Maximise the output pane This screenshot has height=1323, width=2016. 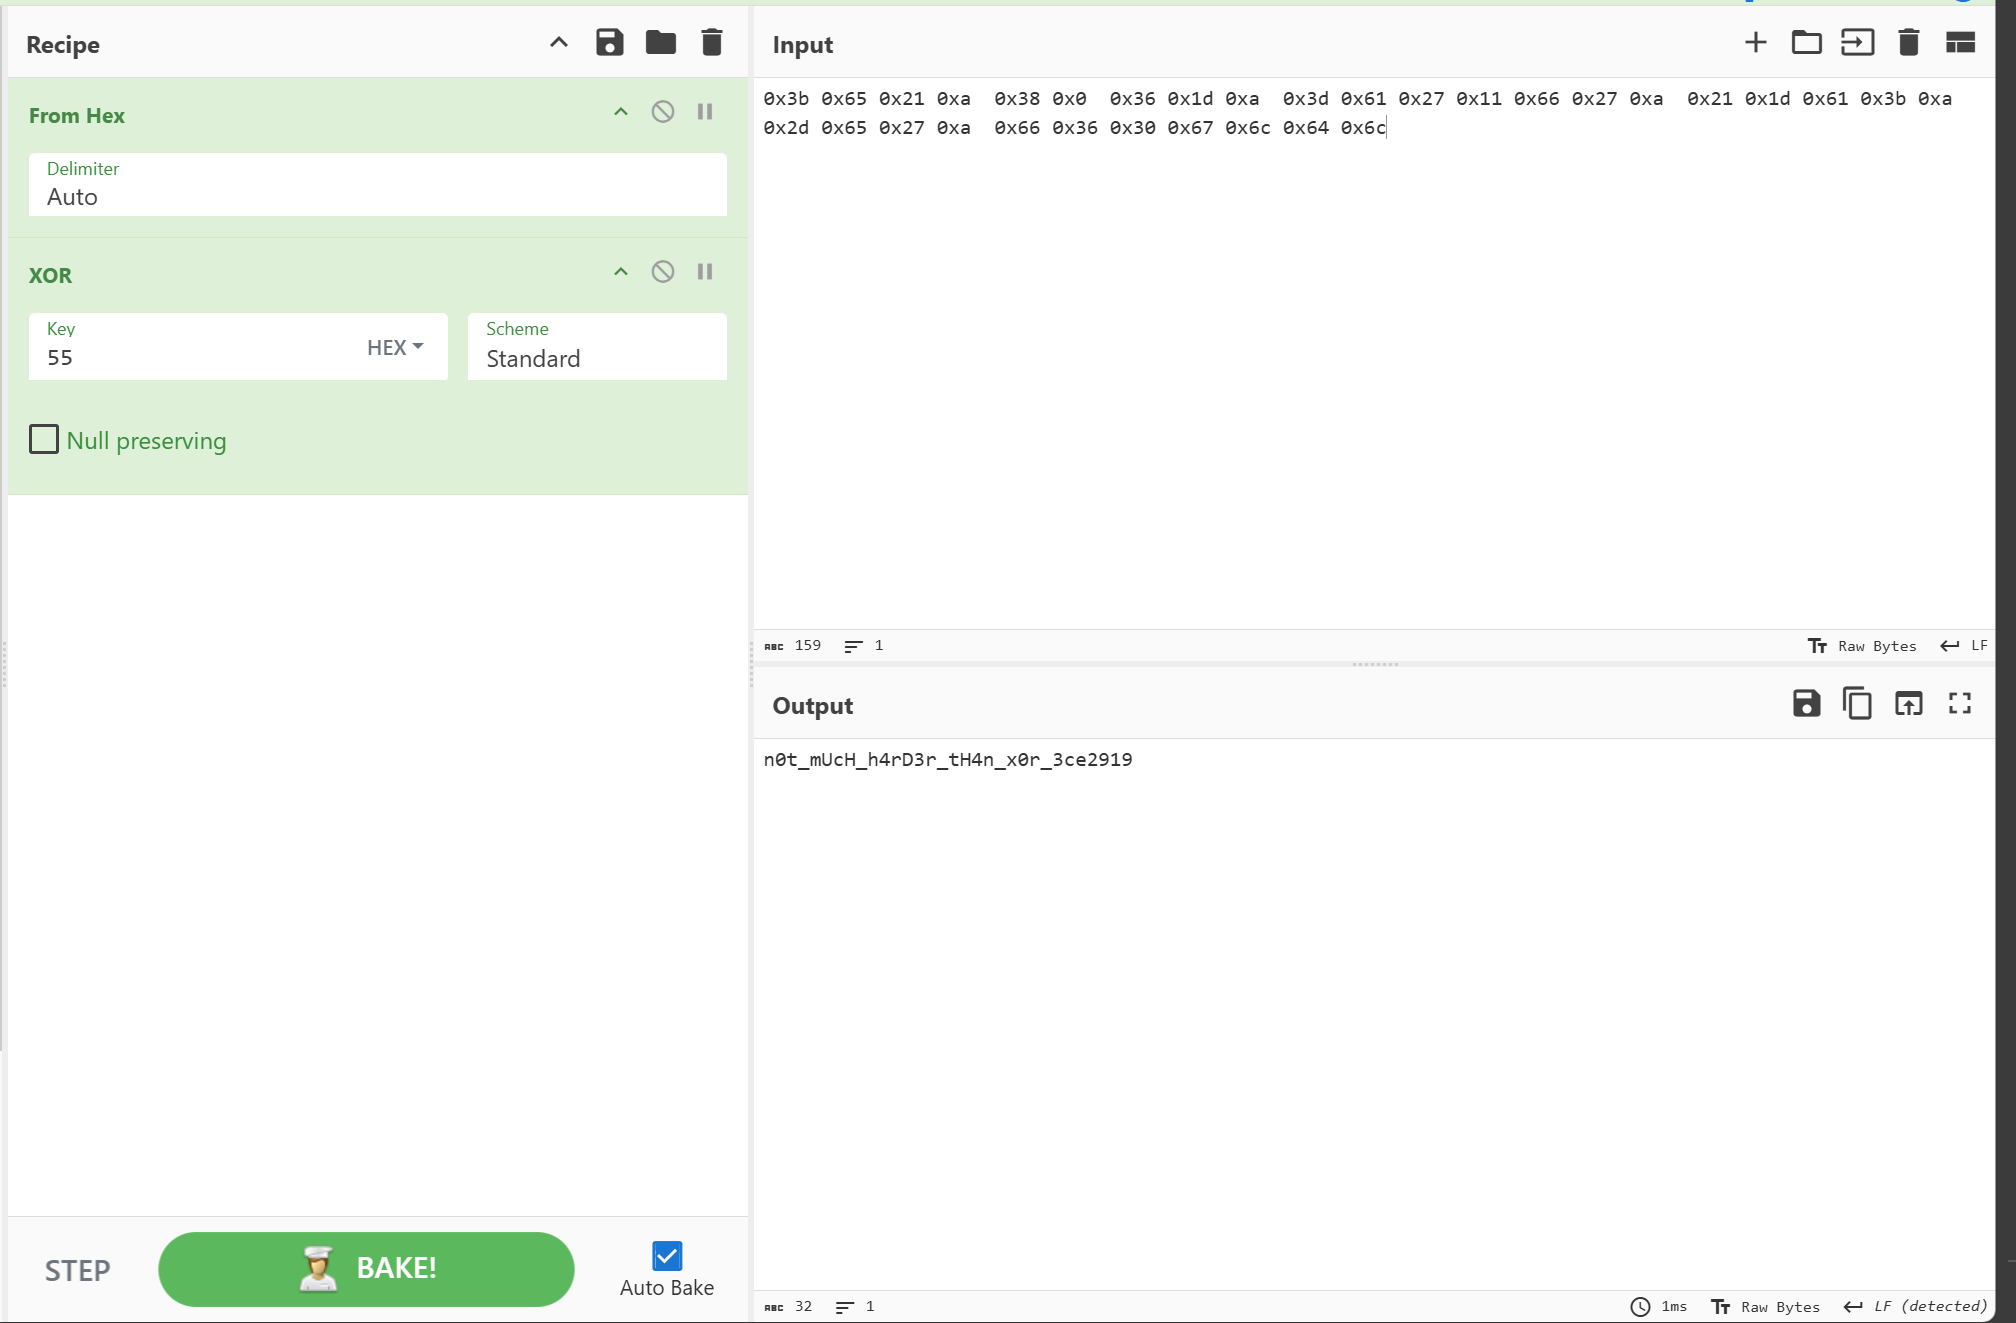click(x=1960, y=704)
